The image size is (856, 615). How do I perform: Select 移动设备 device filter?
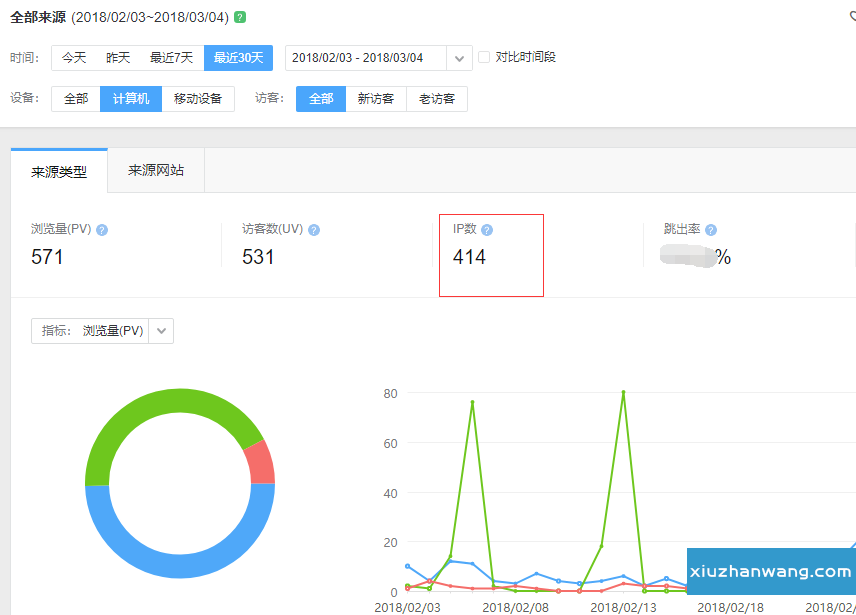pyautogui.click(x=198, y=99)
